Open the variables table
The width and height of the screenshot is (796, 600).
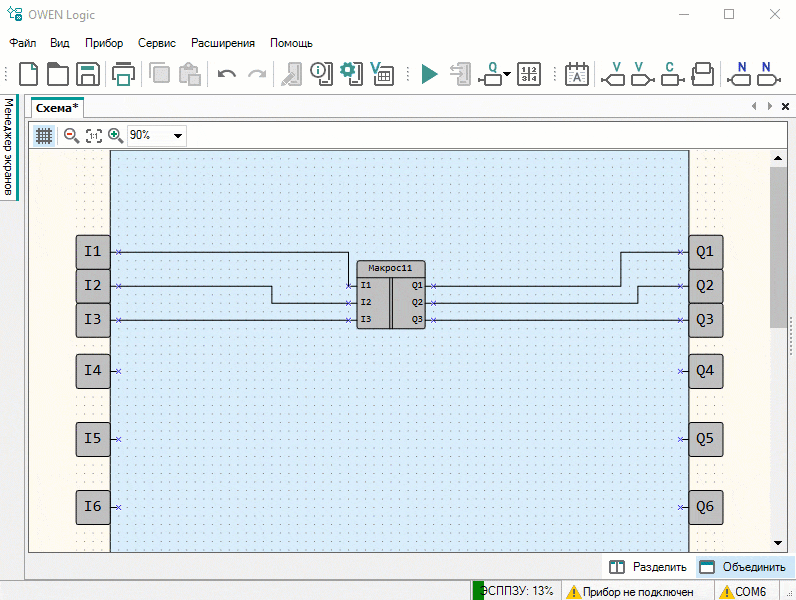[381, 74]
